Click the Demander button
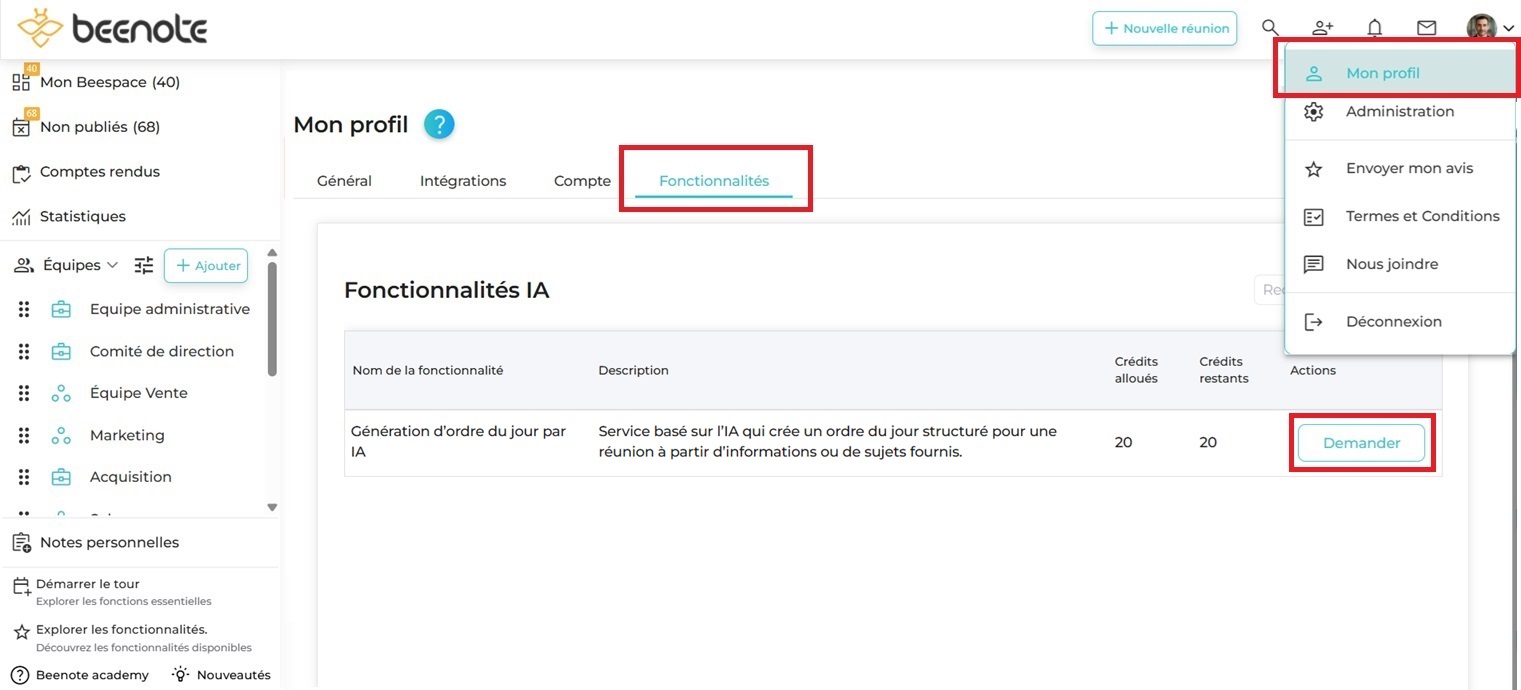Image resolution: width=1521 pixels, height=690 pixels. [1361, 443]
